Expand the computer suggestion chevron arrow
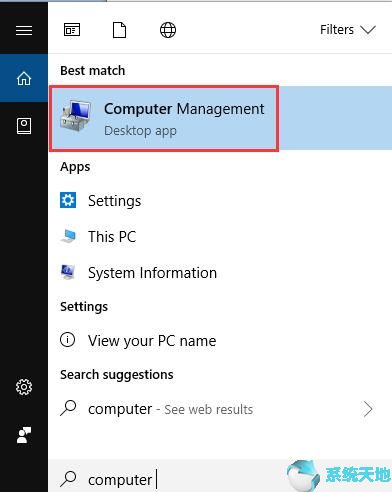Image resolution: width=392 pixels, height=492 pixels. click(x=368, y=409)
